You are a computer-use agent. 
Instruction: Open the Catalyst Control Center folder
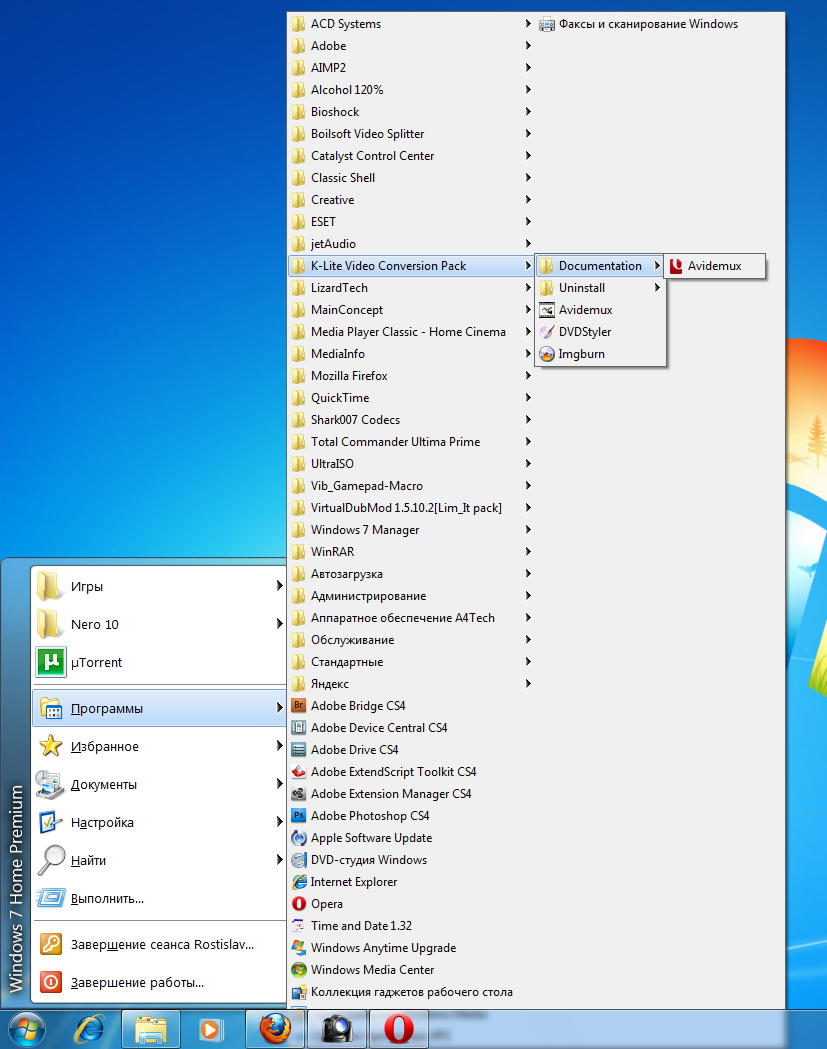click(411, 155)
